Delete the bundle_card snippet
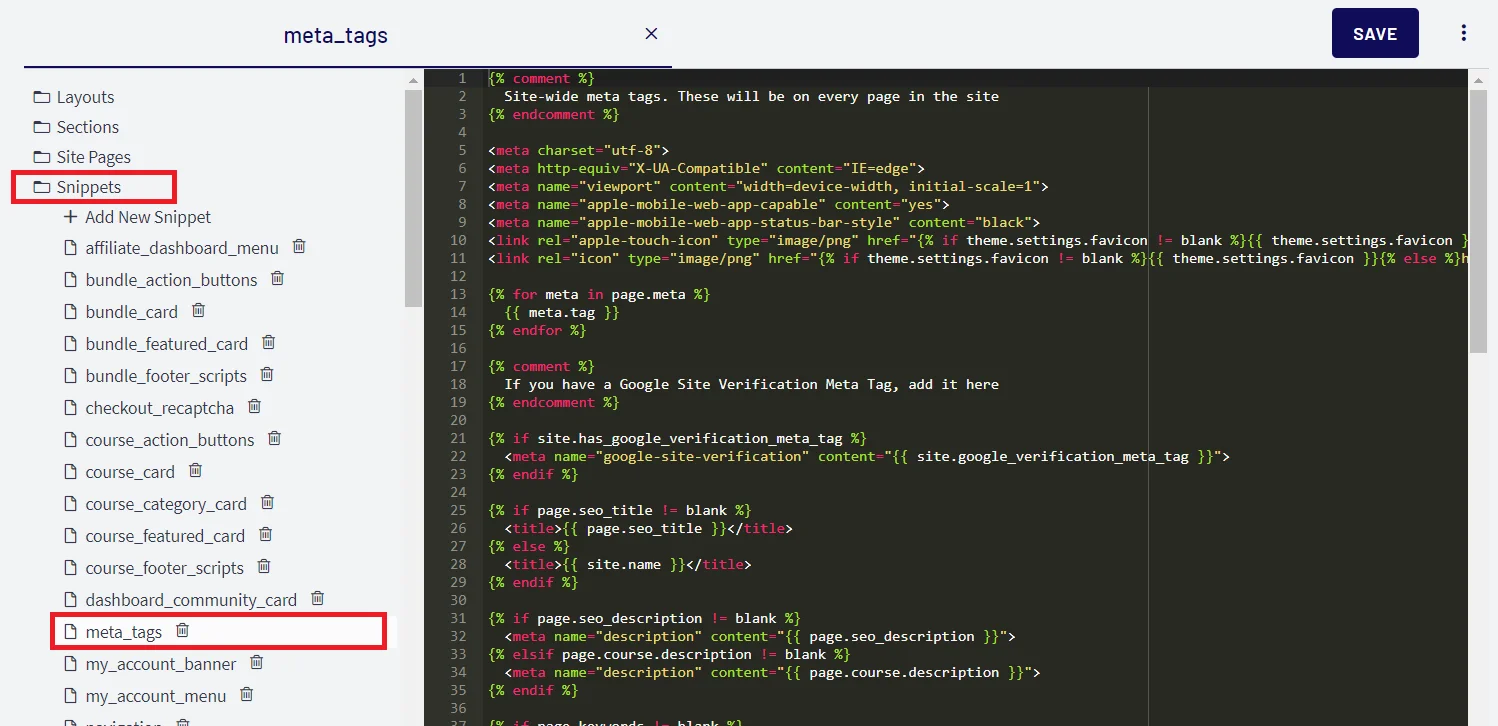 pyautogui.click(x=196, y=310)
